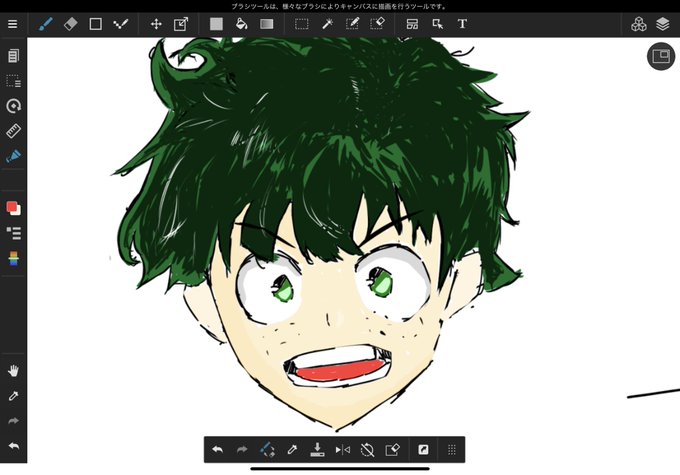Select the Operation cursor tool
The height and width of the screenshot is (475, 680).
click(x=438, y=24)
